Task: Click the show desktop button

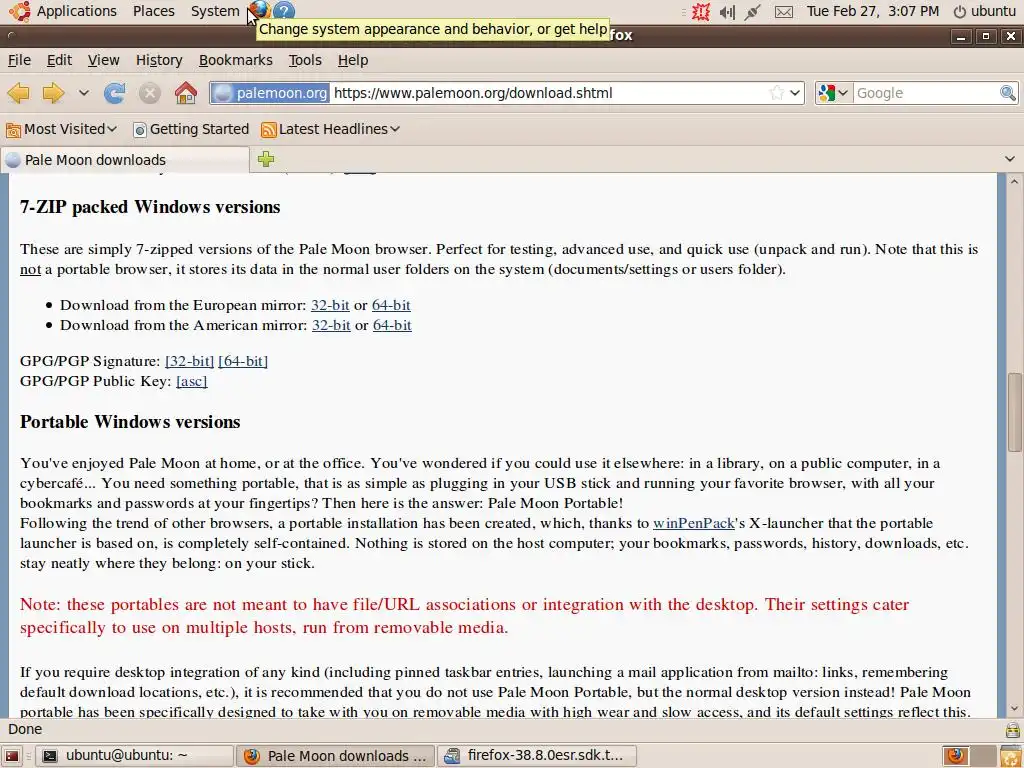Action: 12,756
